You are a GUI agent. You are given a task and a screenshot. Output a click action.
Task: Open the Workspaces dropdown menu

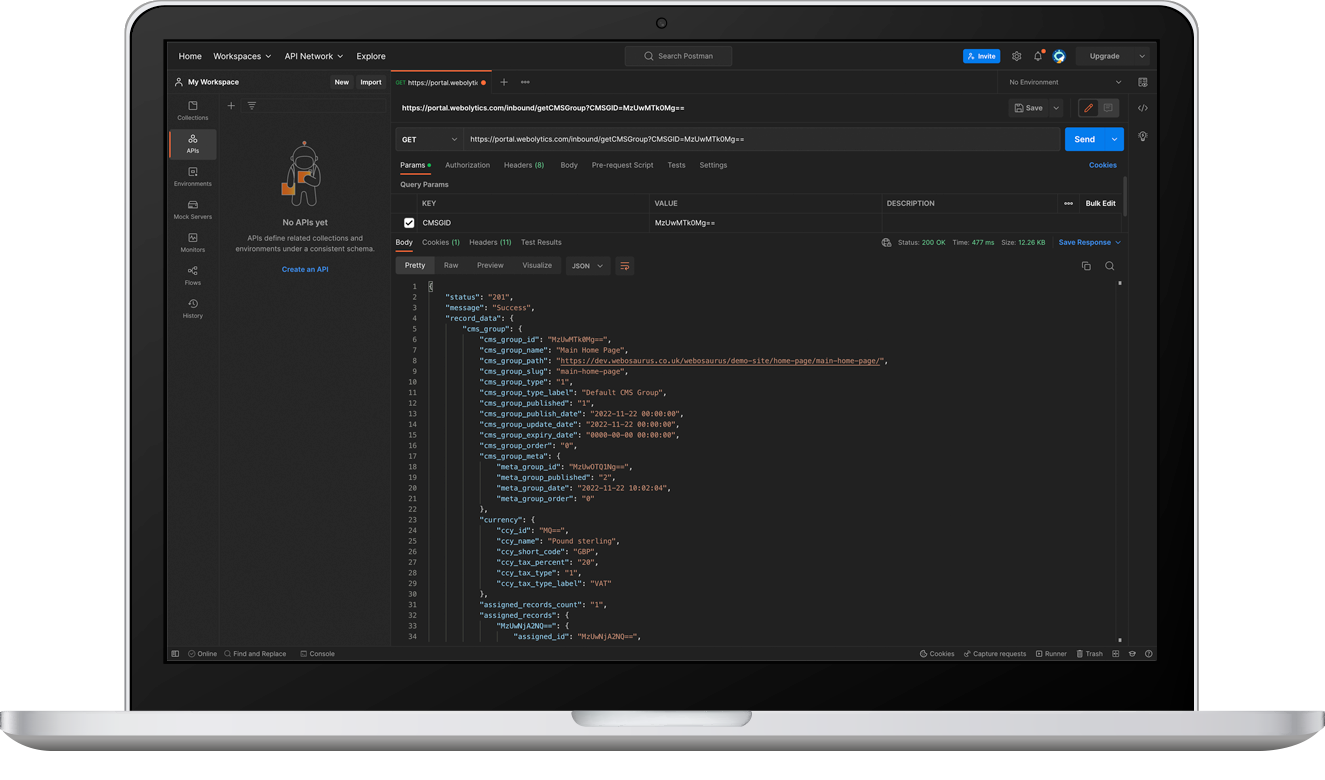[242, 56]
